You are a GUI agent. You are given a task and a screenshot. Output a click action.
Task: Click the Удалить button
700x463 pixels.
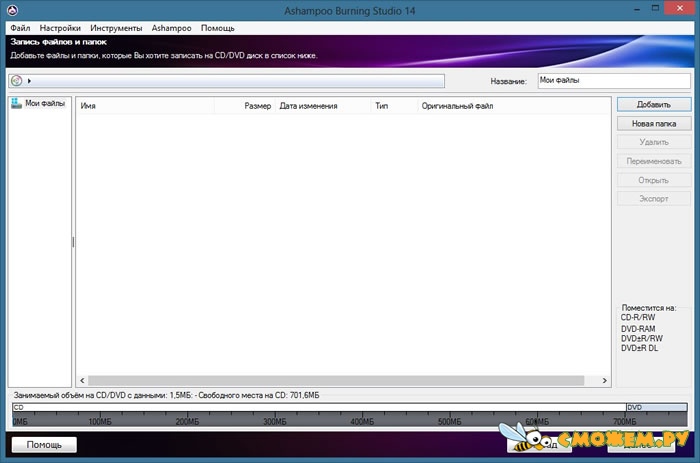(654, 142)
